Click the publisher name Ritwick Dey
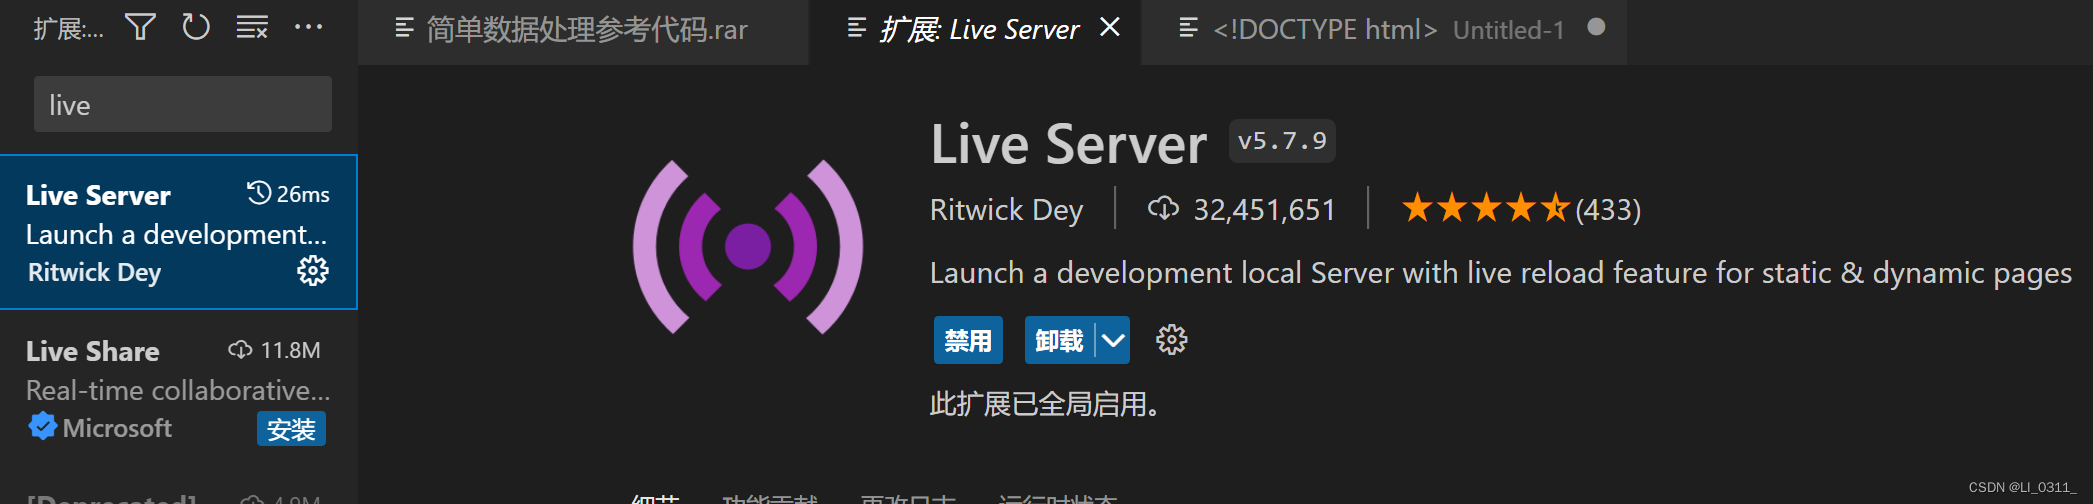This screenshot has height=504, width=2093. point(1006,210)
